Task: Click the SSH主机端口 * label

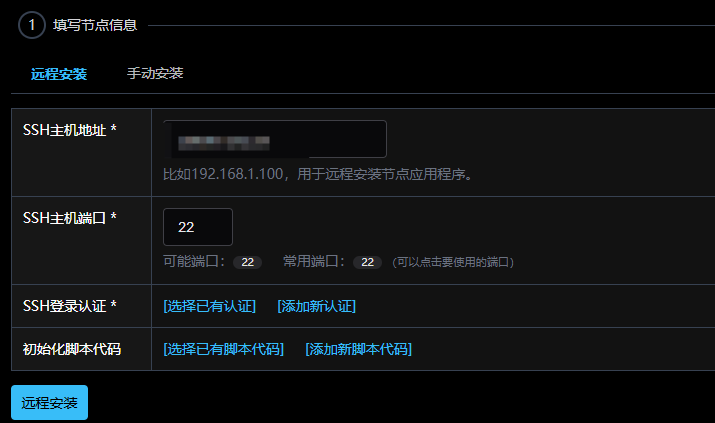Action: 70,218
